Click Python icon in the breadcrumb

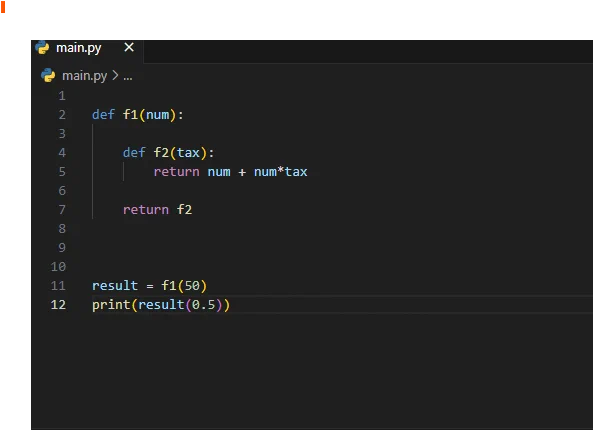tap(48, 75)
